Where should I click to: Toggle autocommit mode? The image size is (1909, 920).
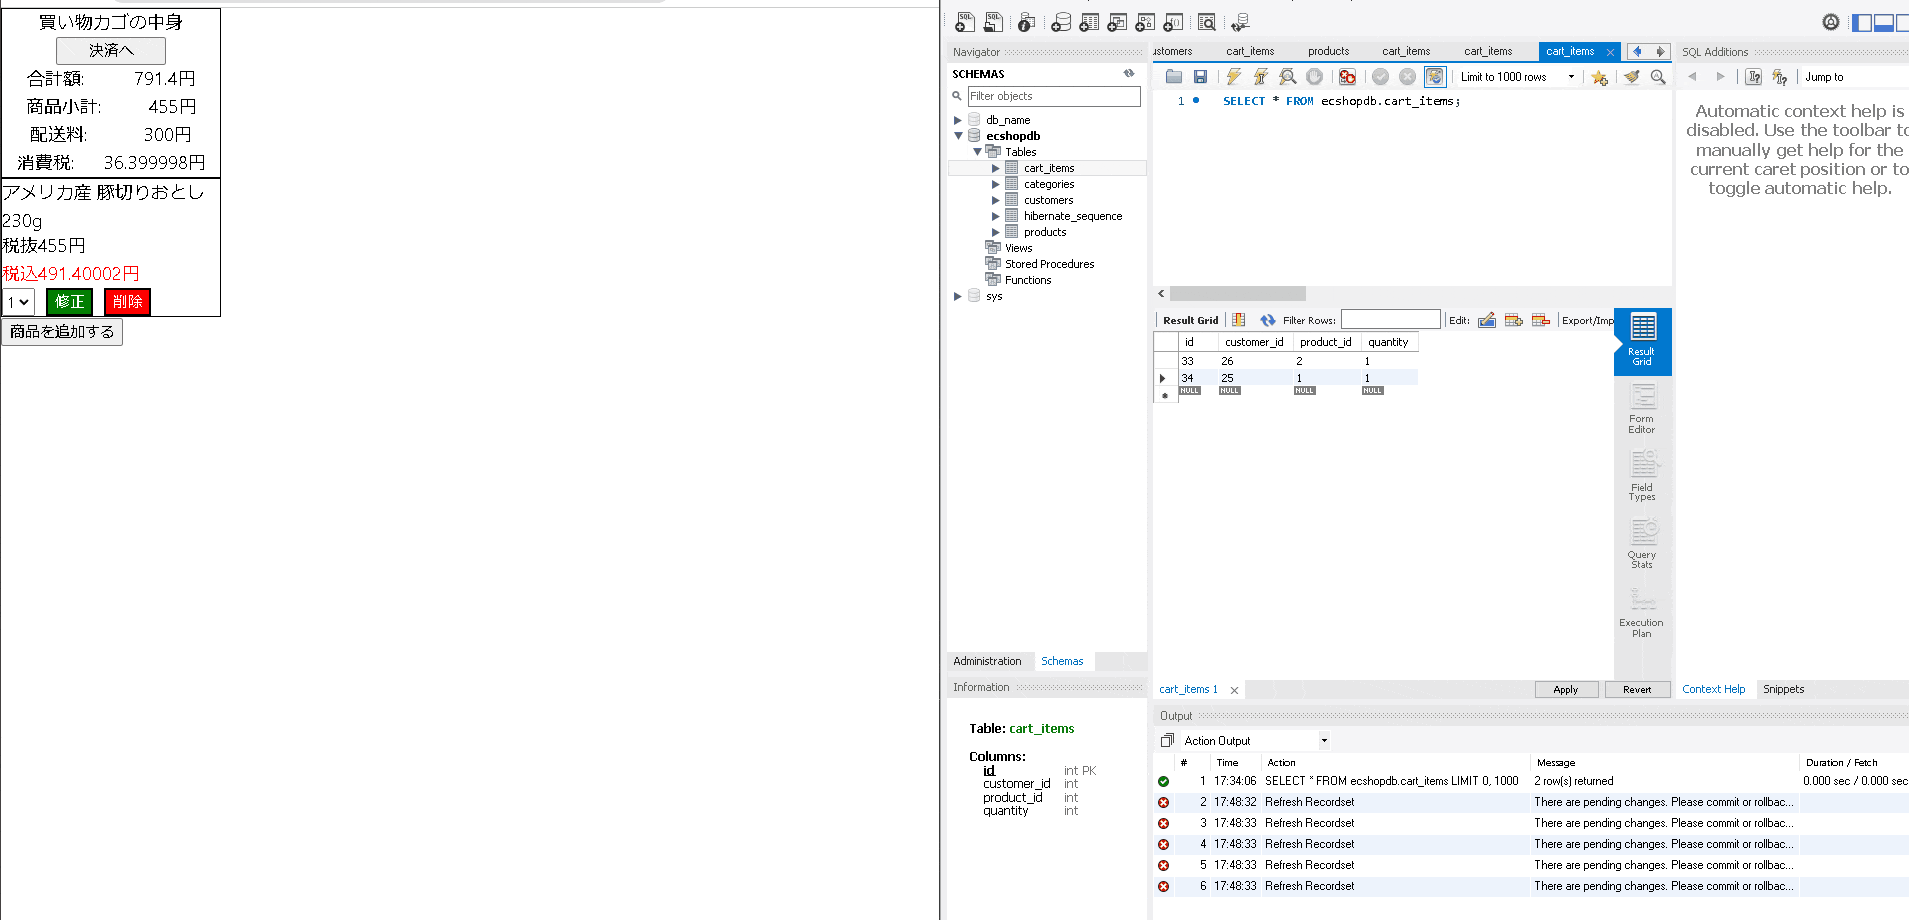(1435, 77)
